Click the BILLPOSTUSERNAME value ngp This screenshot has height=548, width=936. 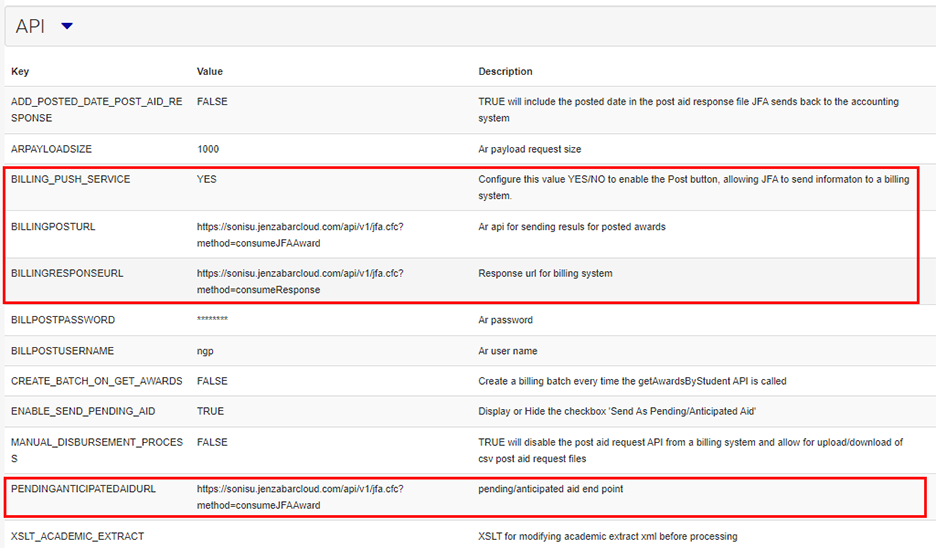tap(205, 351)
